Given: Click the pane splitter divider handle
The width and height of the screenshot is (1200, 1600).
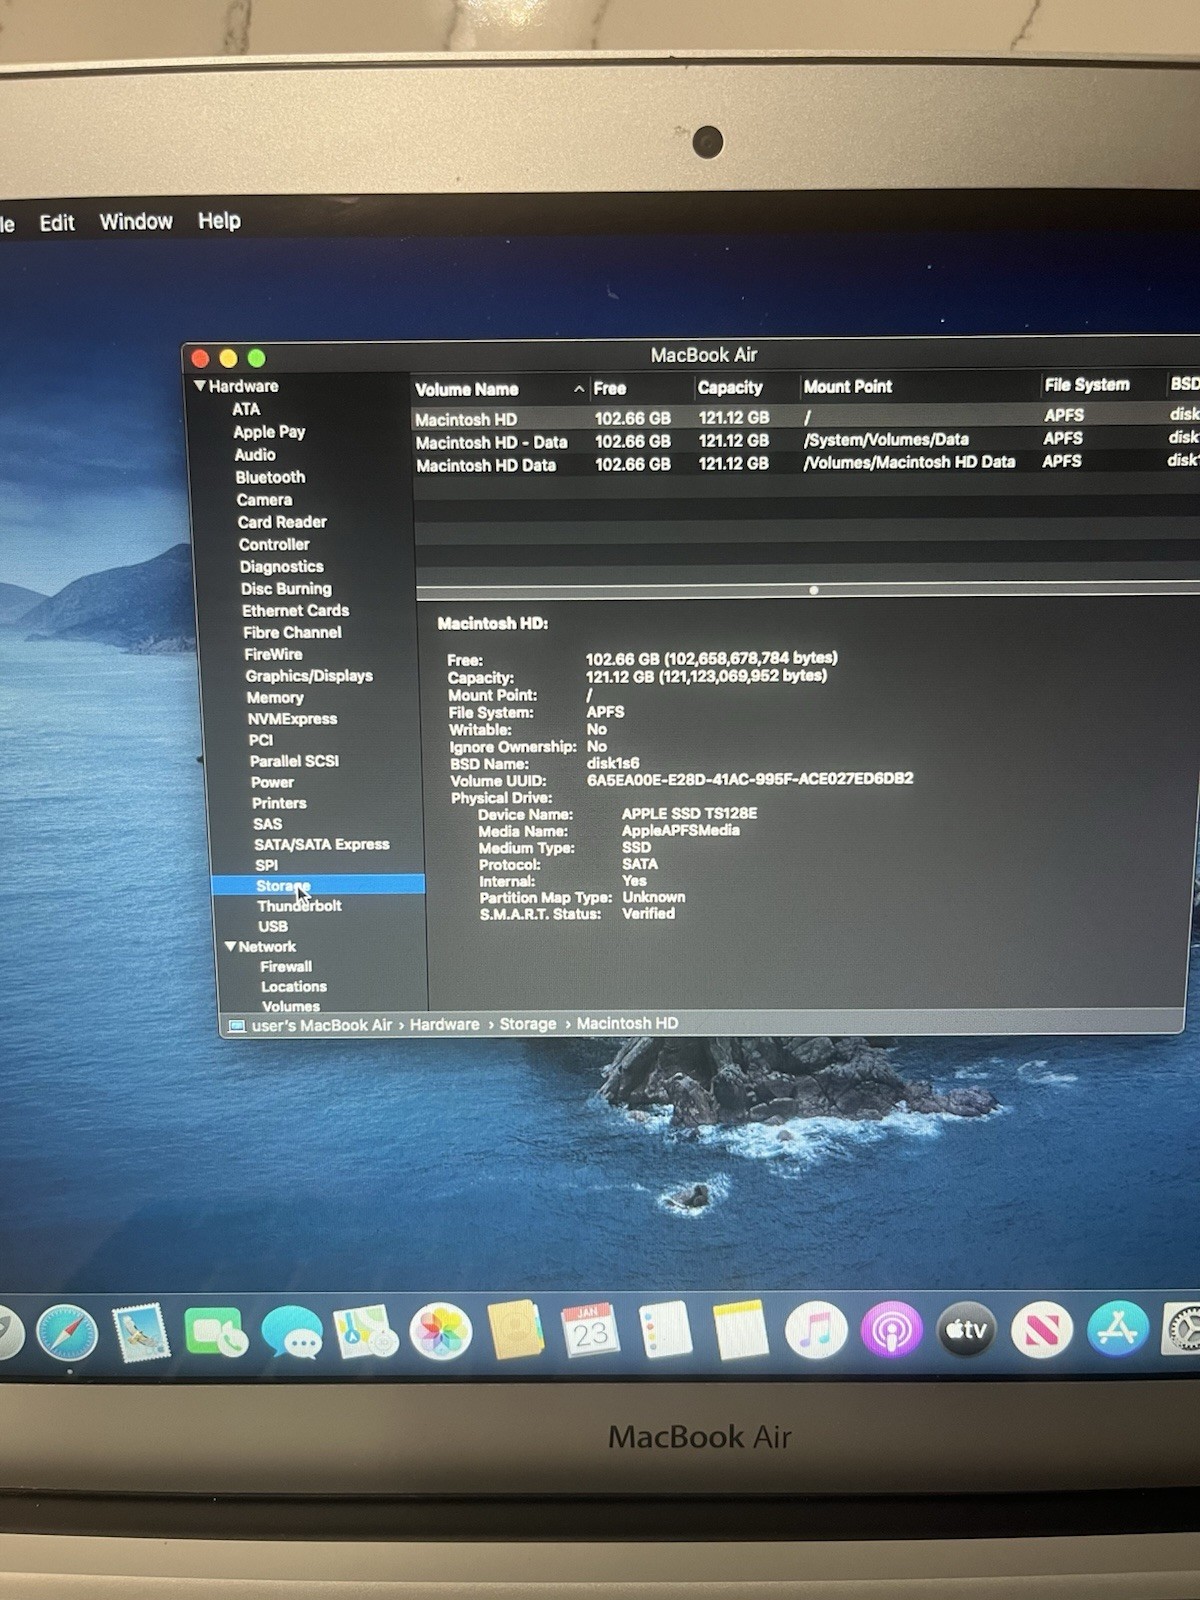Looking at the screenshot, I should point(813,590).
